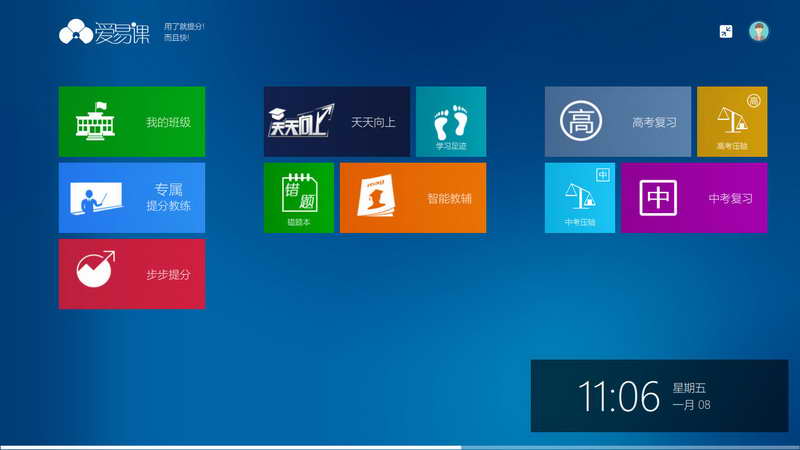Screen dimensions: 800x450
Task: Open the 错题本 notebook tile
Action: [299, 198]
